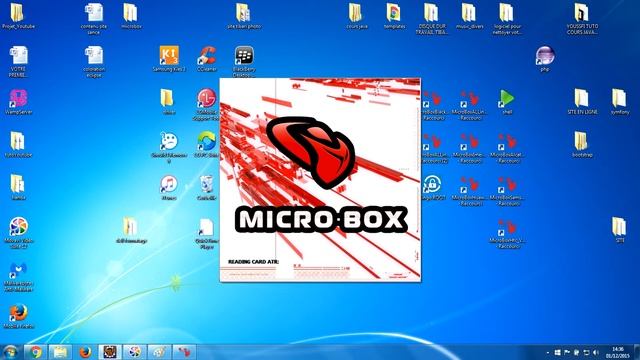Viewport: 640px width, 360px height.
Task: Open the Windows Start menu
Action: 10,352
